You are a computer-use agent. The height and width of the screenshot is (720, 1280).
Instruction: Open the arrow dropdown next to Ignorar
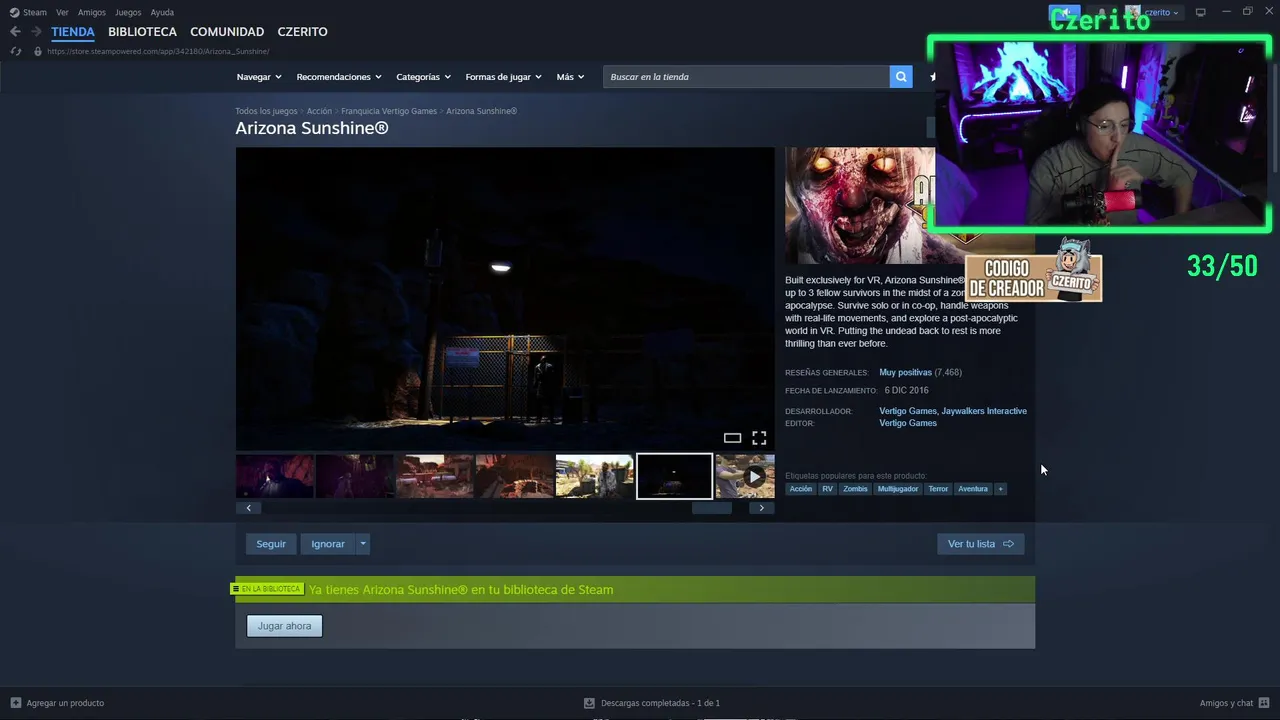[x=363, y=544]
